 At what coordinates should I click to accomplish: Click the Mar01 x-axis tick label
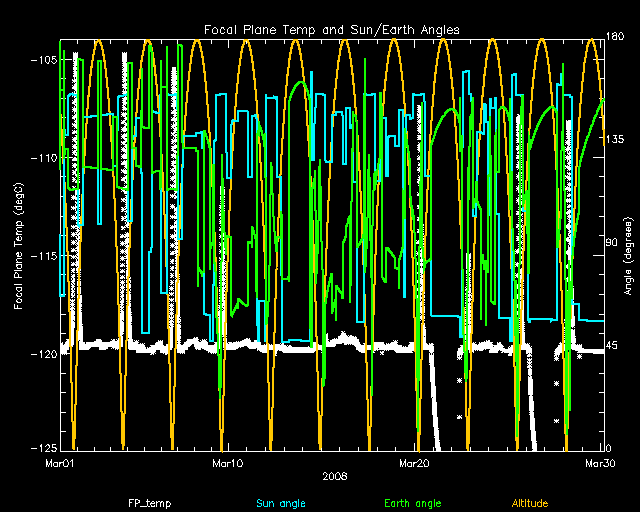point(60,463)
